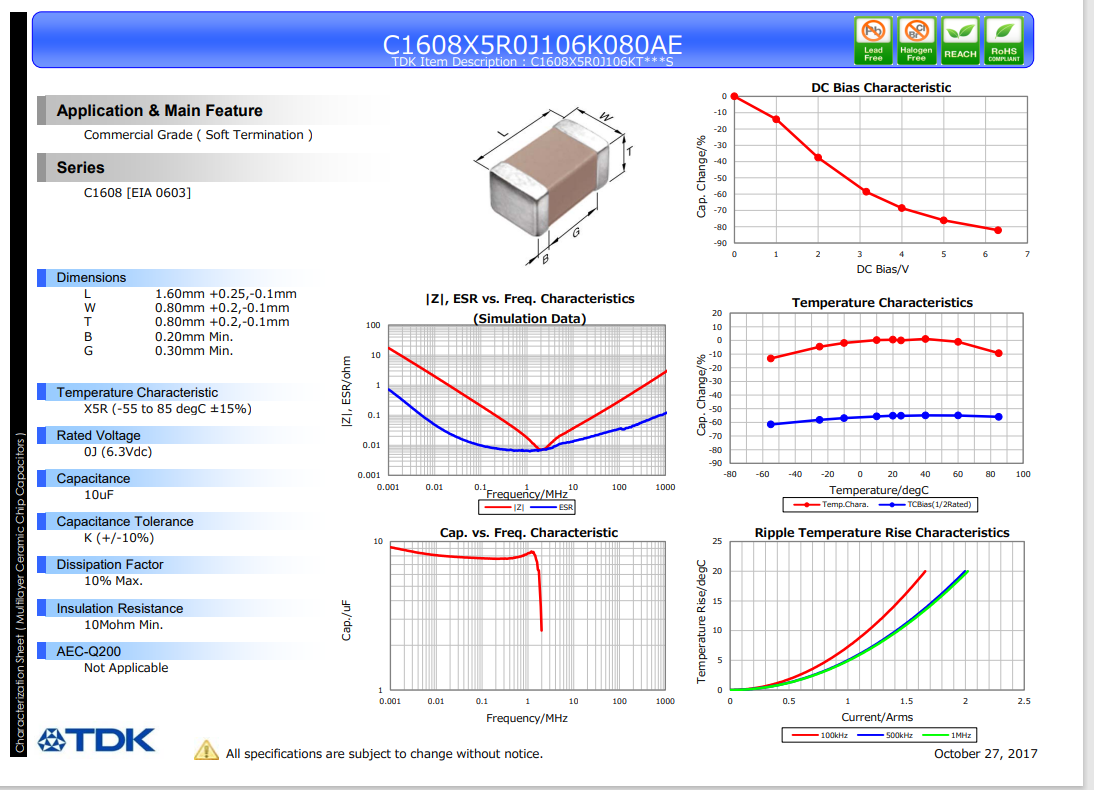Select the L dimension value 1.60mm +0.25,-0.1mm
Image resolution: width=1094 pixels, height=790 pixels.
coord(226,294)
